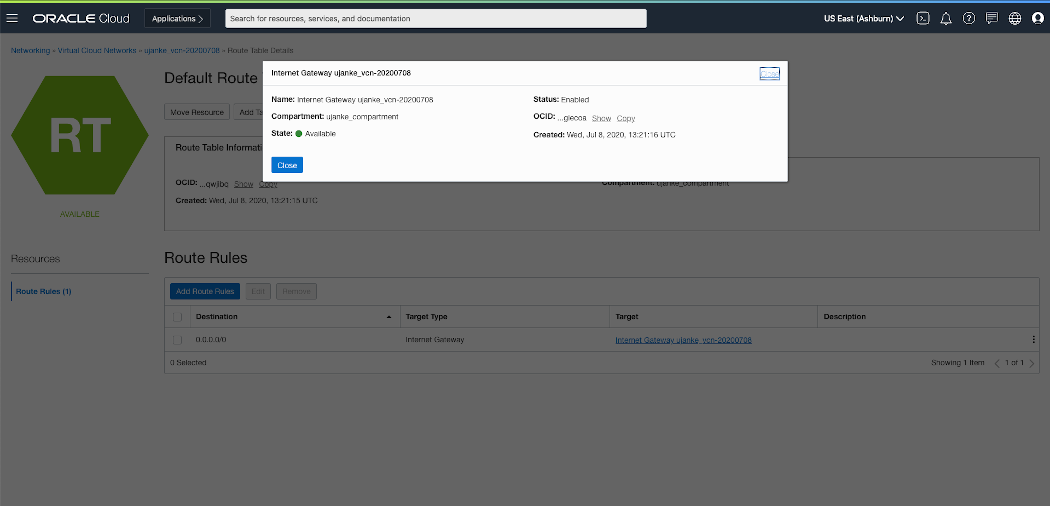Screen dimensions: 1050x506
Task: Open the hamburger navigation menu
Action: [12, 18]
